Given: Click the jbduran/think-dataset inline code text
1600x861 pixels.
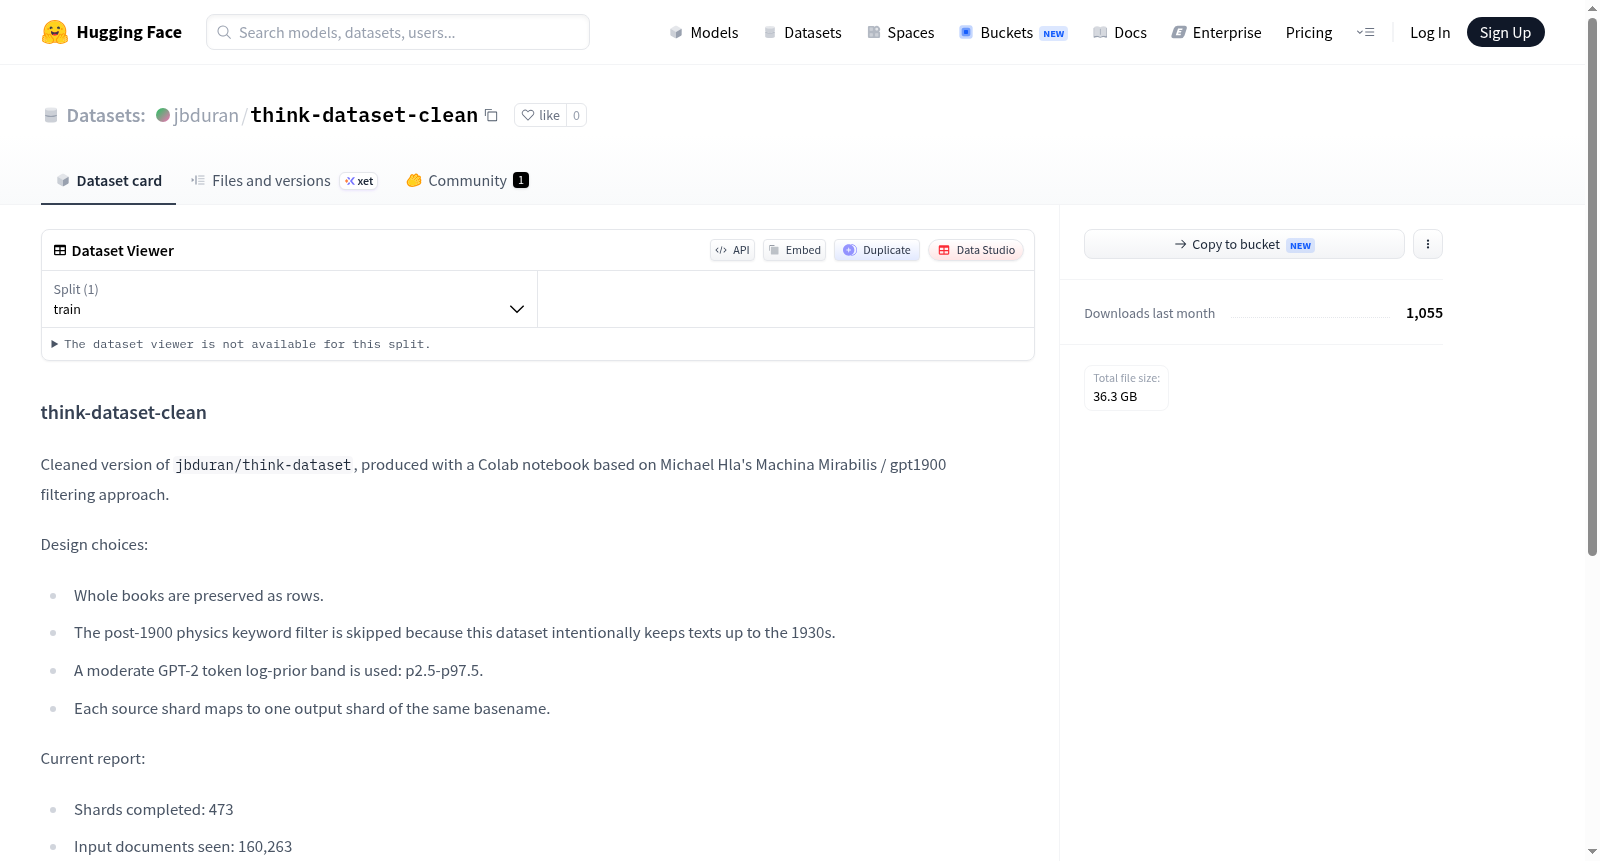Looking at the screenshot, I should tap(264, 465).
